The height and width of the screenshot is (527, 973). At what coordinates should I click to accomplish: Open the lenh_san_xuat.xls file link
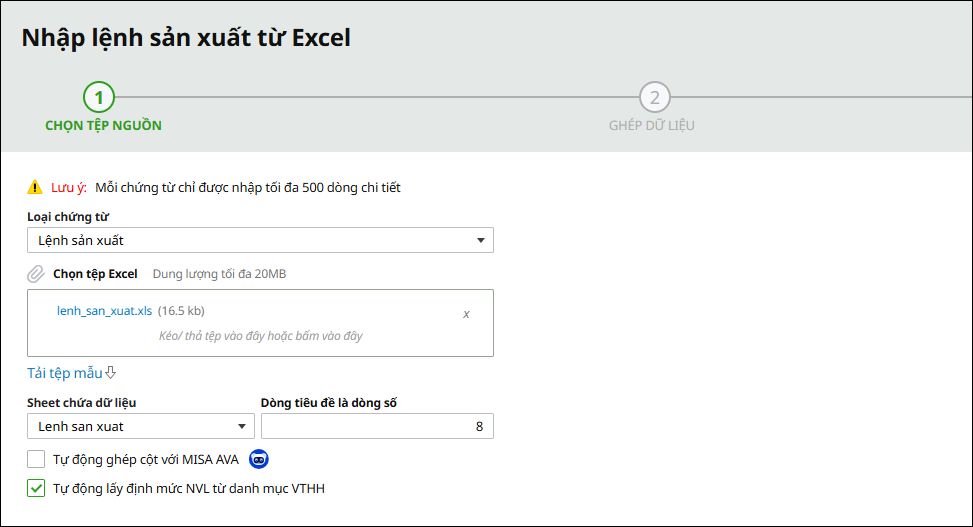[104, 311]
